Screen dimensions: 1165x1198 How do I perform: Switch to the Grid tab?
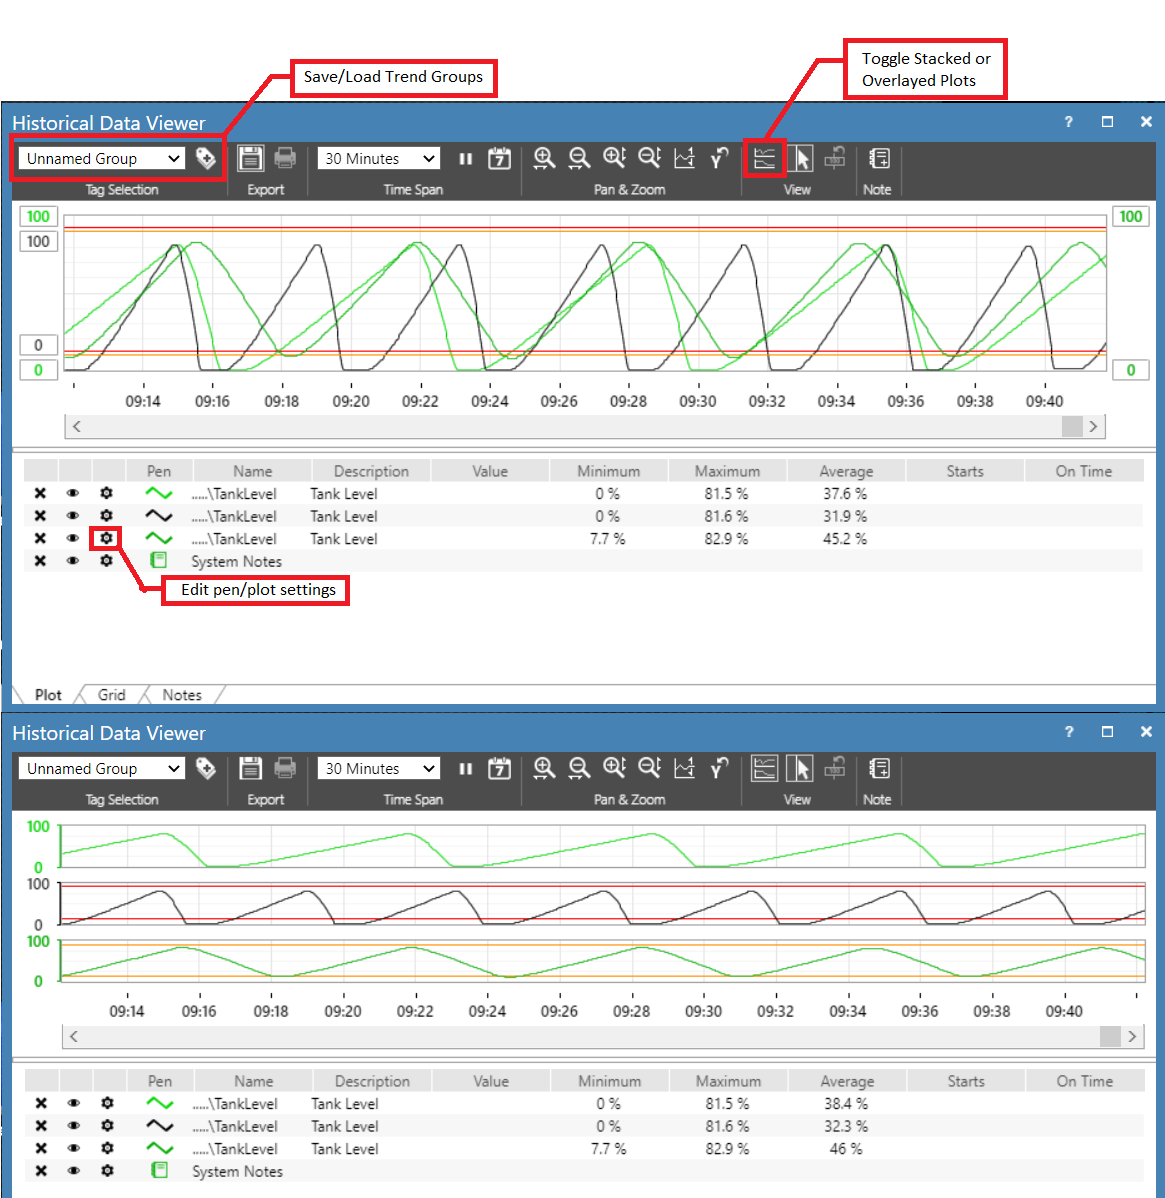tap(112, 695)
